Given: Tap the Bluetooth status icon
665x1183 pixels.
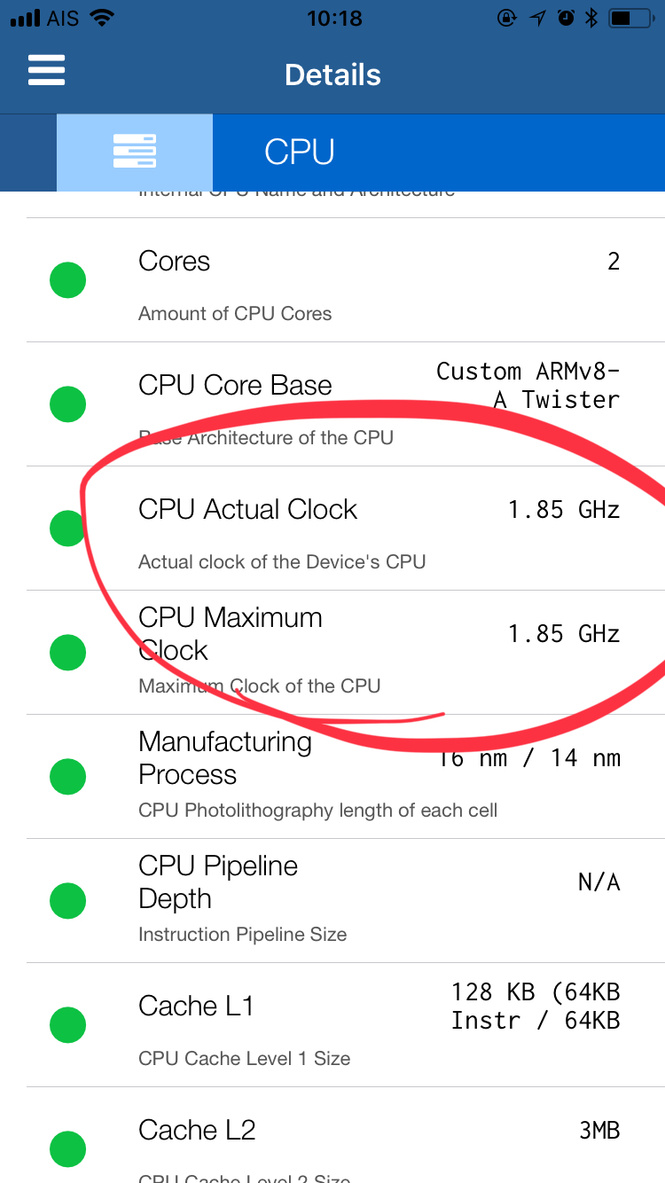Looking at the screenshot, I should [591, 18].
